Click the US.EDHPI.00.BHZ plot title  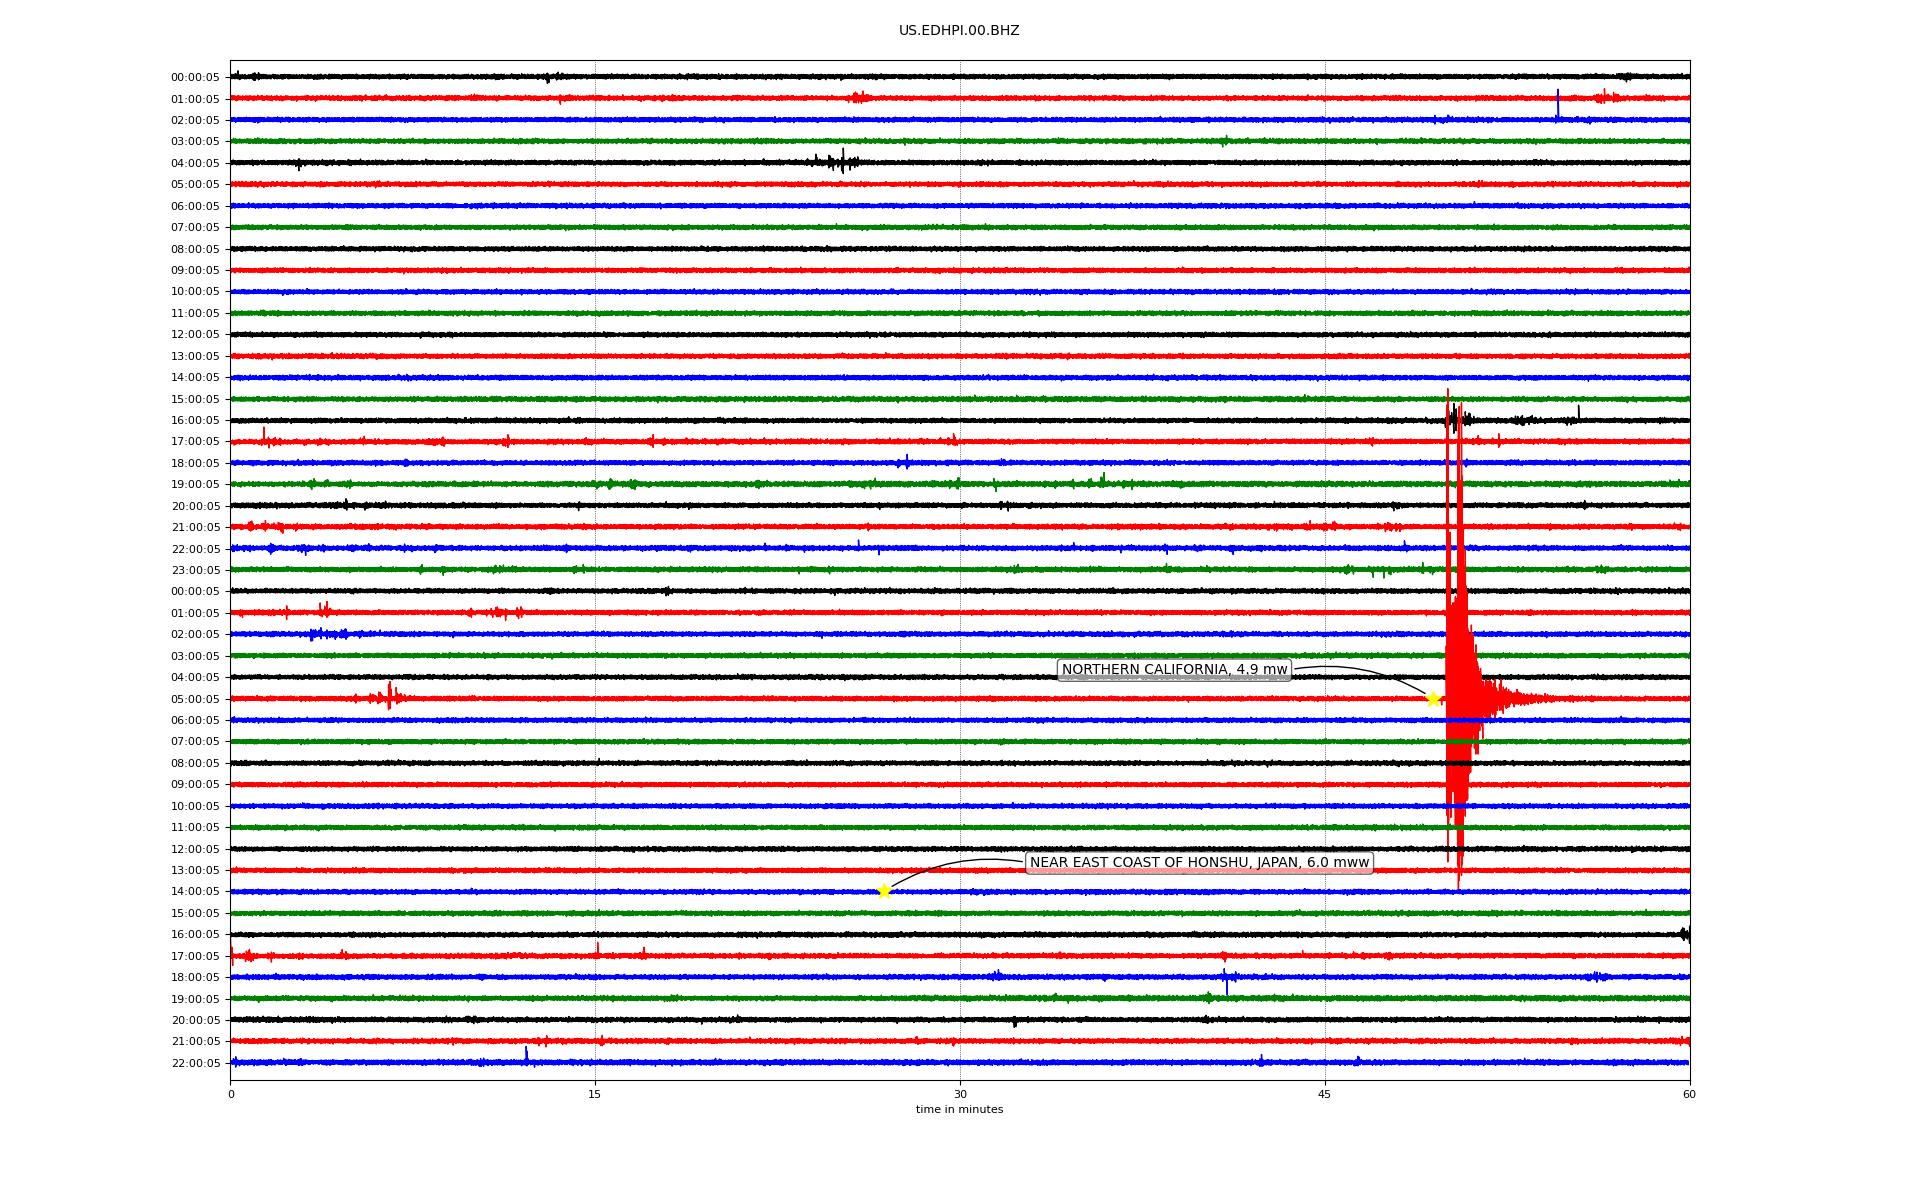(959, 31)
